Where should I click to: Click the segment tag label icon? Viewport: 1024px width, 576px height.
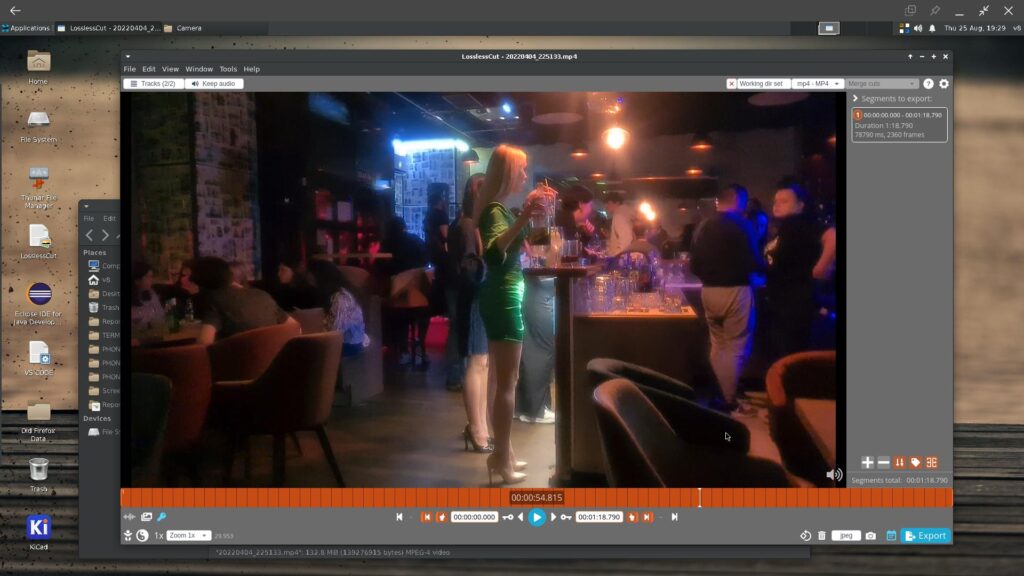click(x=916, y=462)
